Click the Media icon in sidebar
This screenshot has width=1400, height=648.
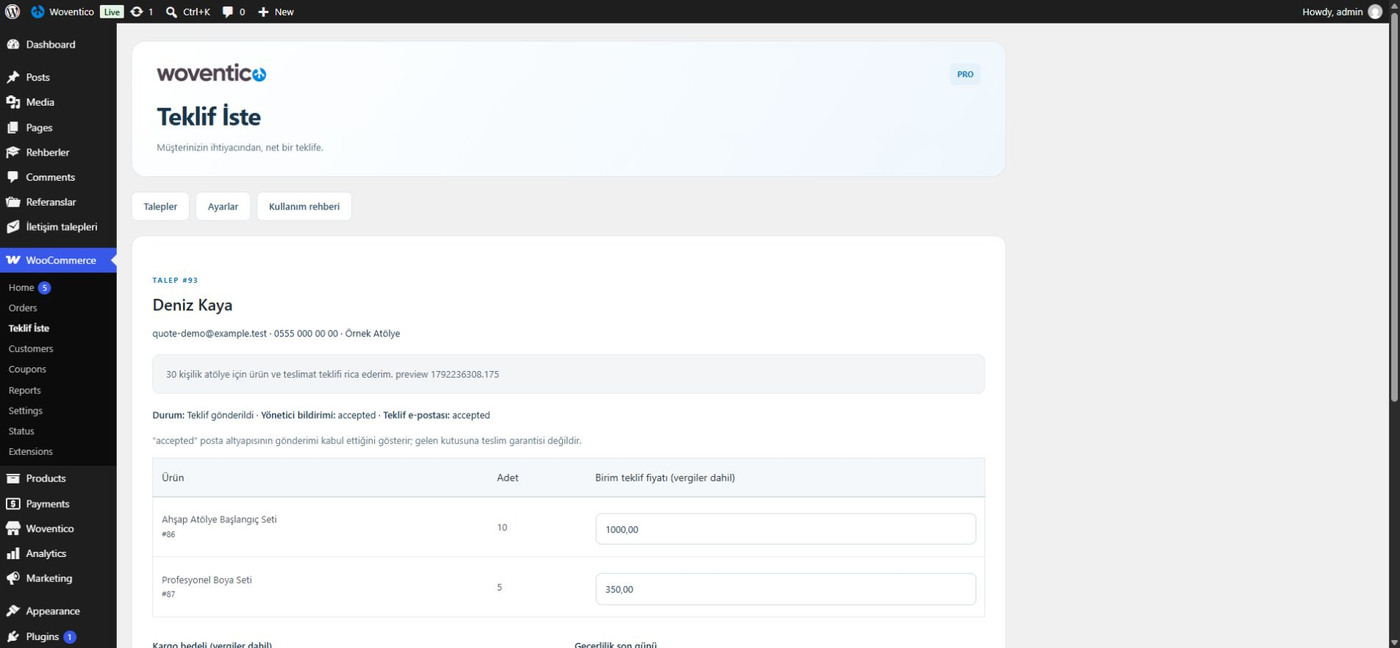pos(13,102)
